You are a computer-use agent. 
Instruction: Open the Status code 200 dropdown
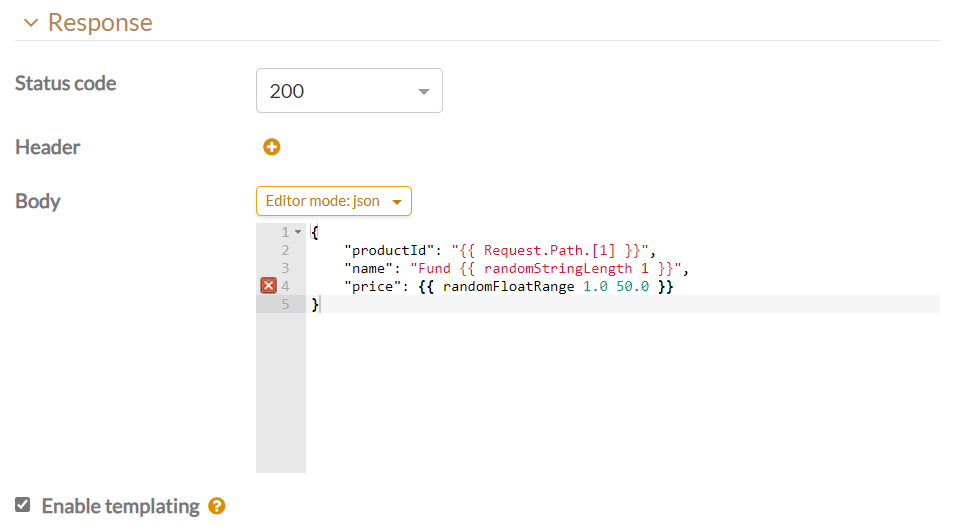(x=349, y=91)
